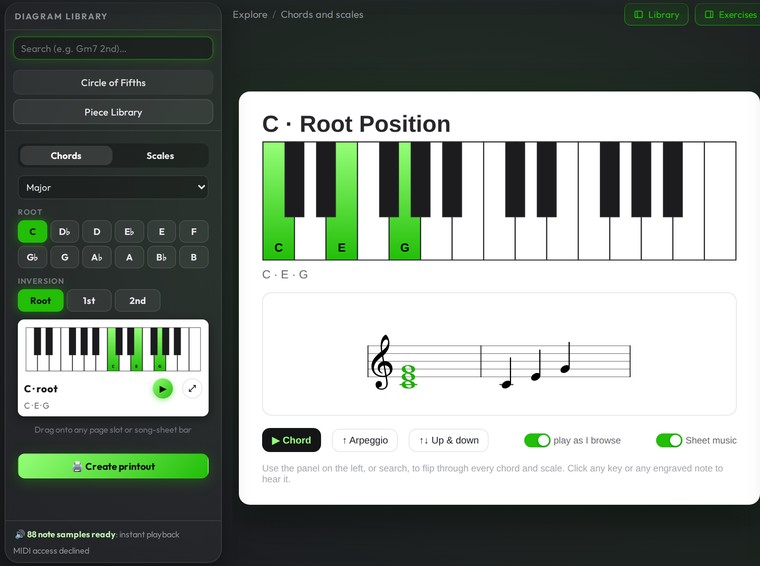The image size is (760, 566).
Task: Click the green E key on the keyboard
Action: 342,233
